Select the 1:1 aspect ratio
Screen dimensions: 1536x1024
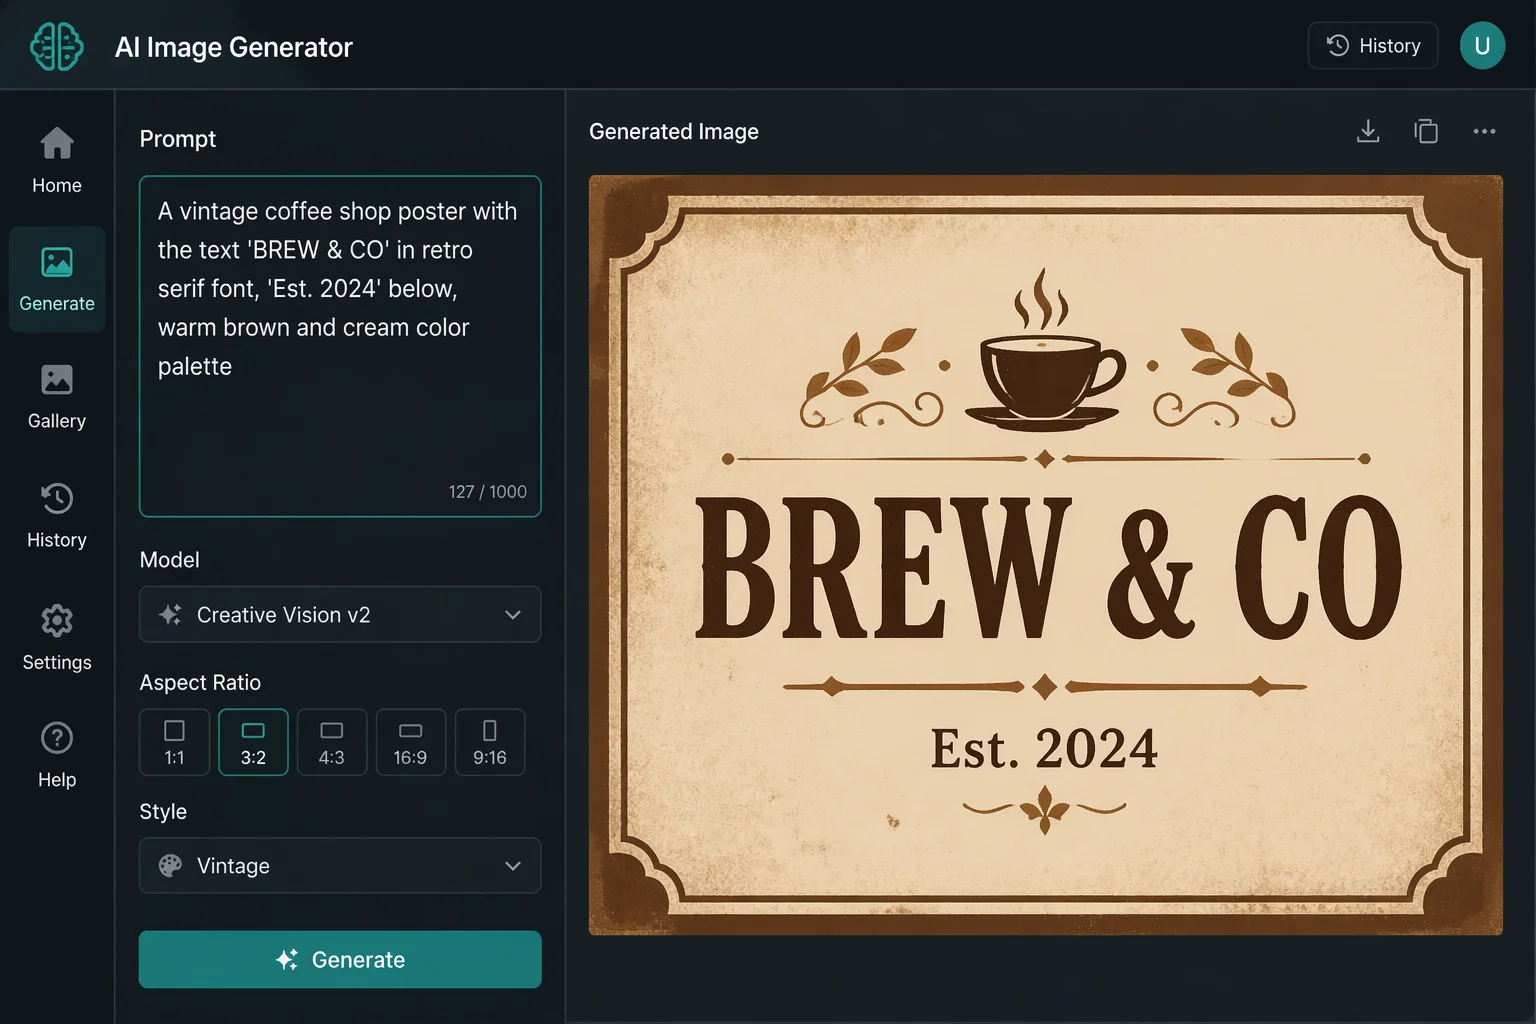pyautogui.click(x=174, y=742)
